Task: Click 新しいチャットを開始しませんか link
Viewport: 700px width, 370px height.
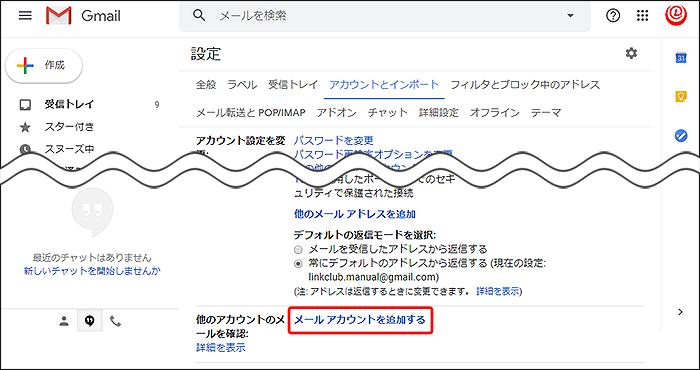Action: tap(92, 271)
